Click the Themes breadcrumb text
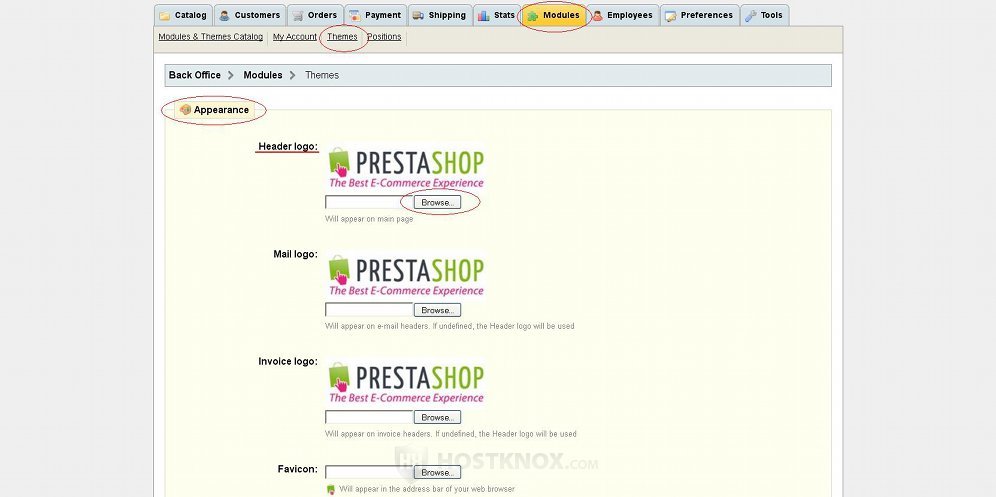Viewport: 996px width, 497px height. point(322,75)
